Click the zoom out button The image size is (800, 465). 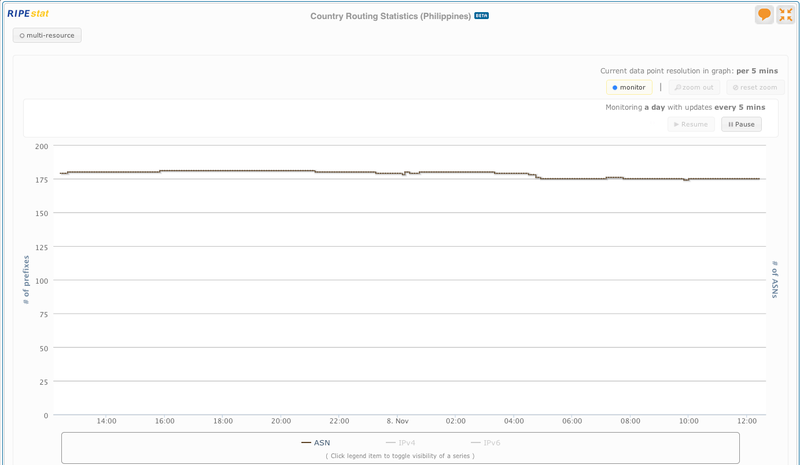tap(694, 88)
